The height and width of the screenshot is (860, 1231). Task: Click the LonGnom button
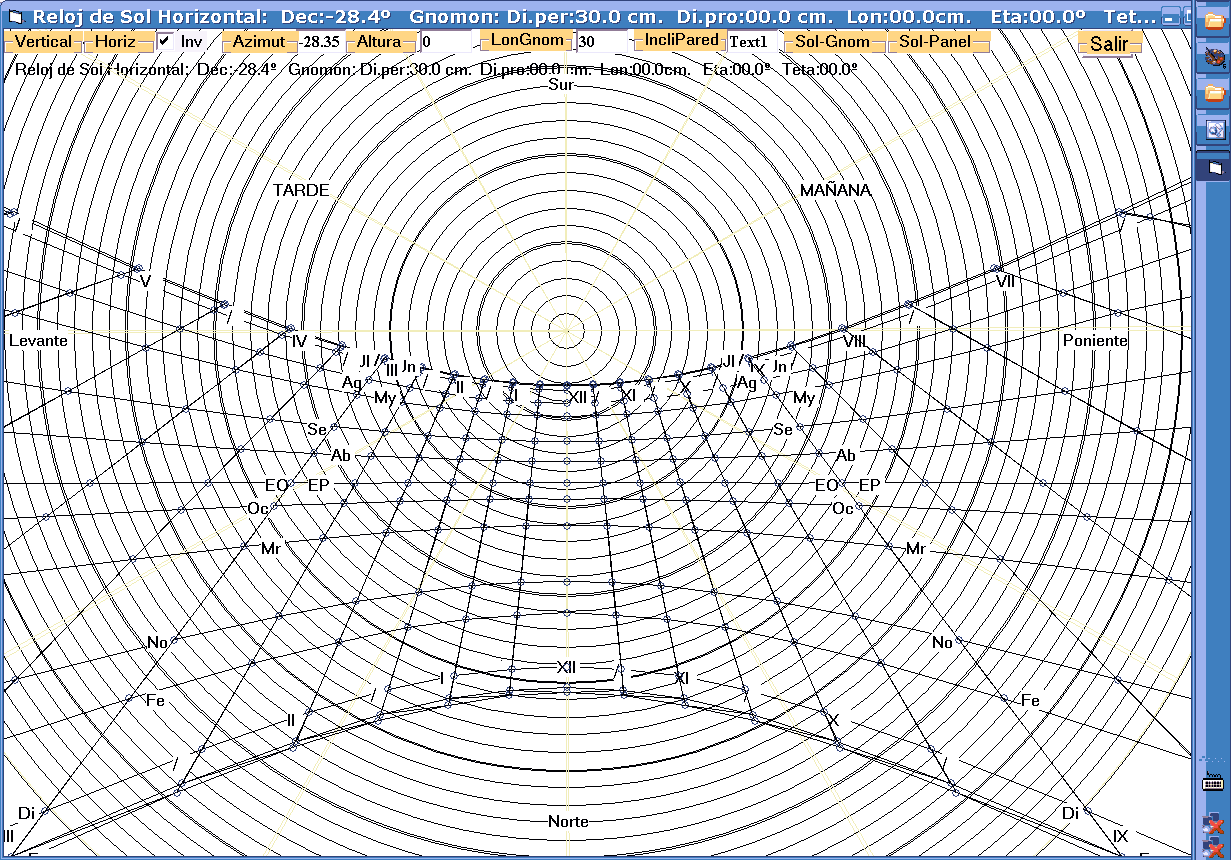tap(527, 40)
